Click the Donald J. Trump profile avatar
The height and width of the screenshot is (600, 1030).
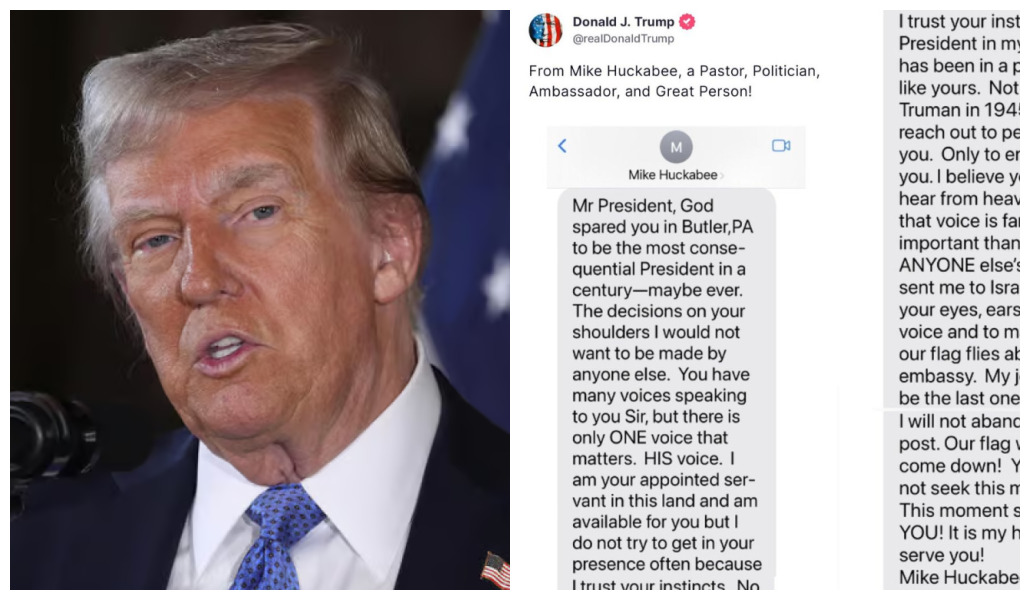545,30
